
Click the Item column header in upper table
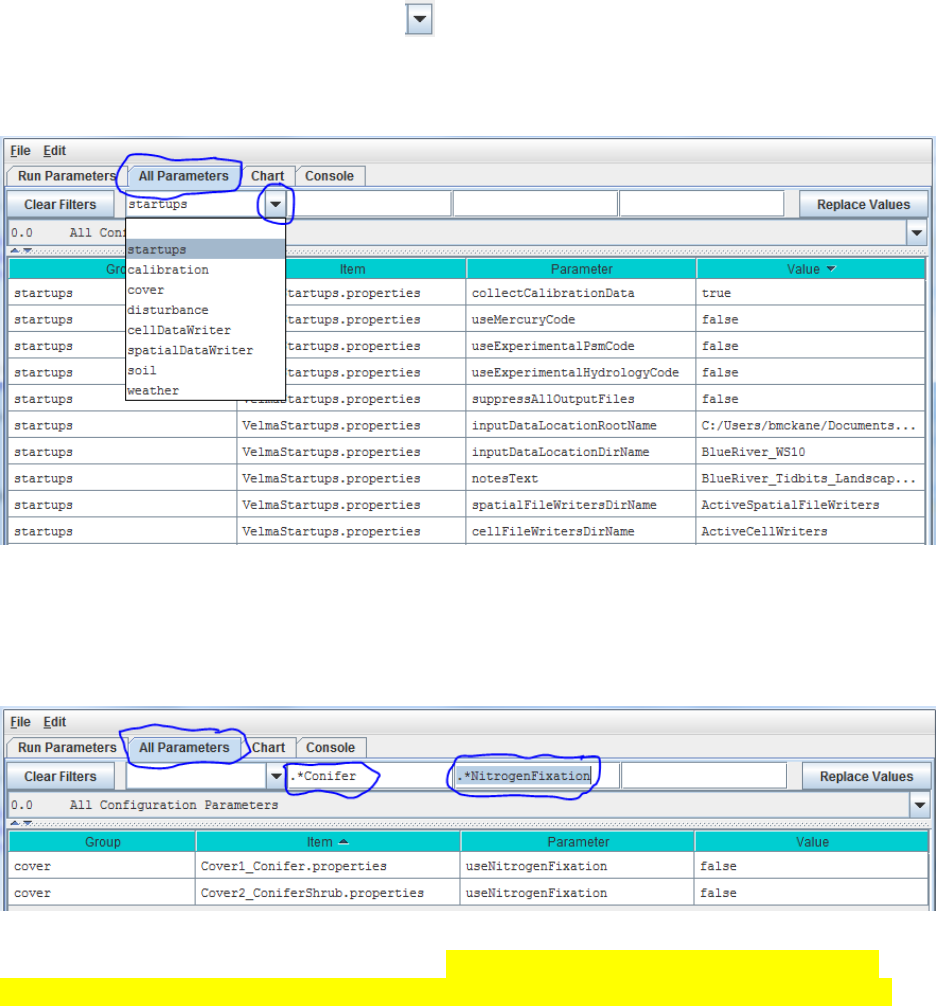pyautogui.click(x=352, y=269)
